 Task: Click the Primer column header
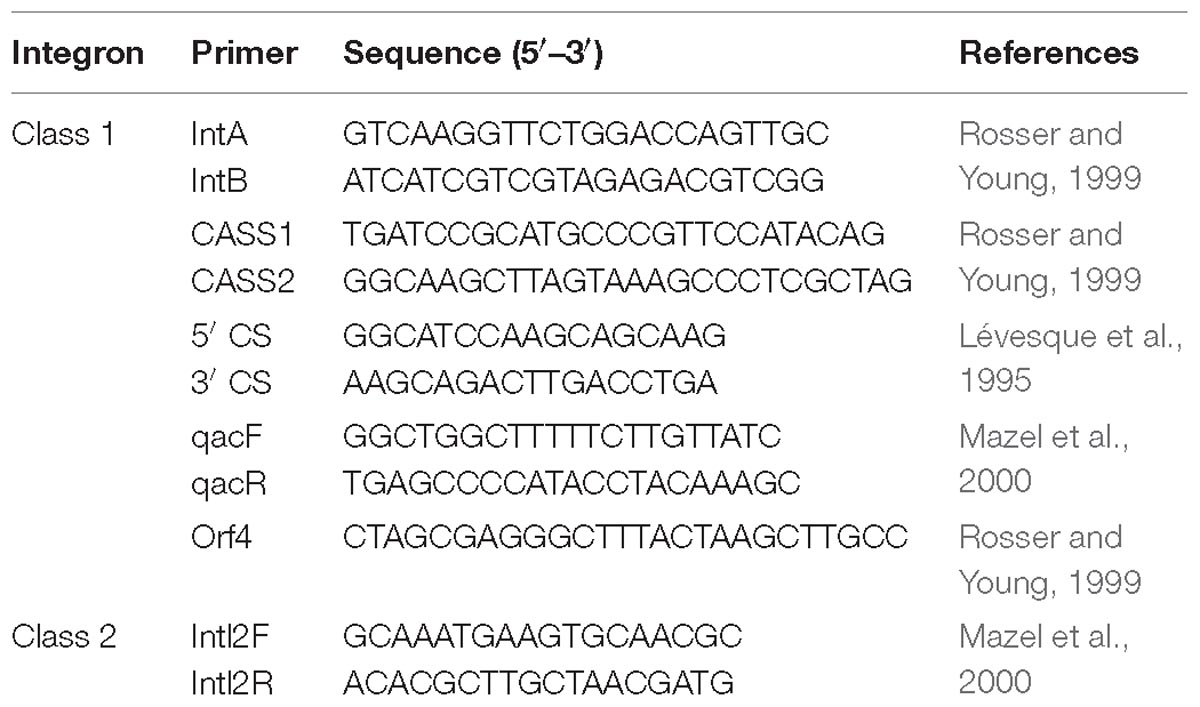pyautogui.click(x=244, y=52)
